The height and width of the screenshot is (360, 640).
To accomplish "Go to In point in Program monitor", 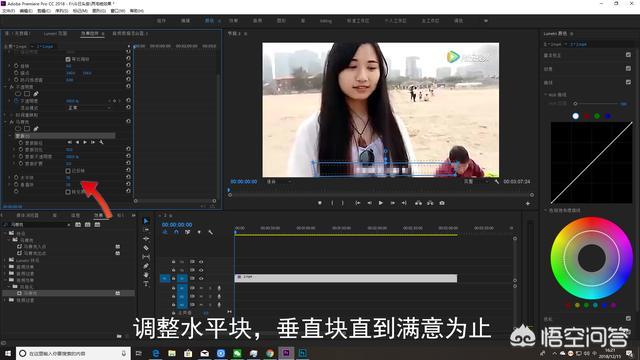I will 358,203.
